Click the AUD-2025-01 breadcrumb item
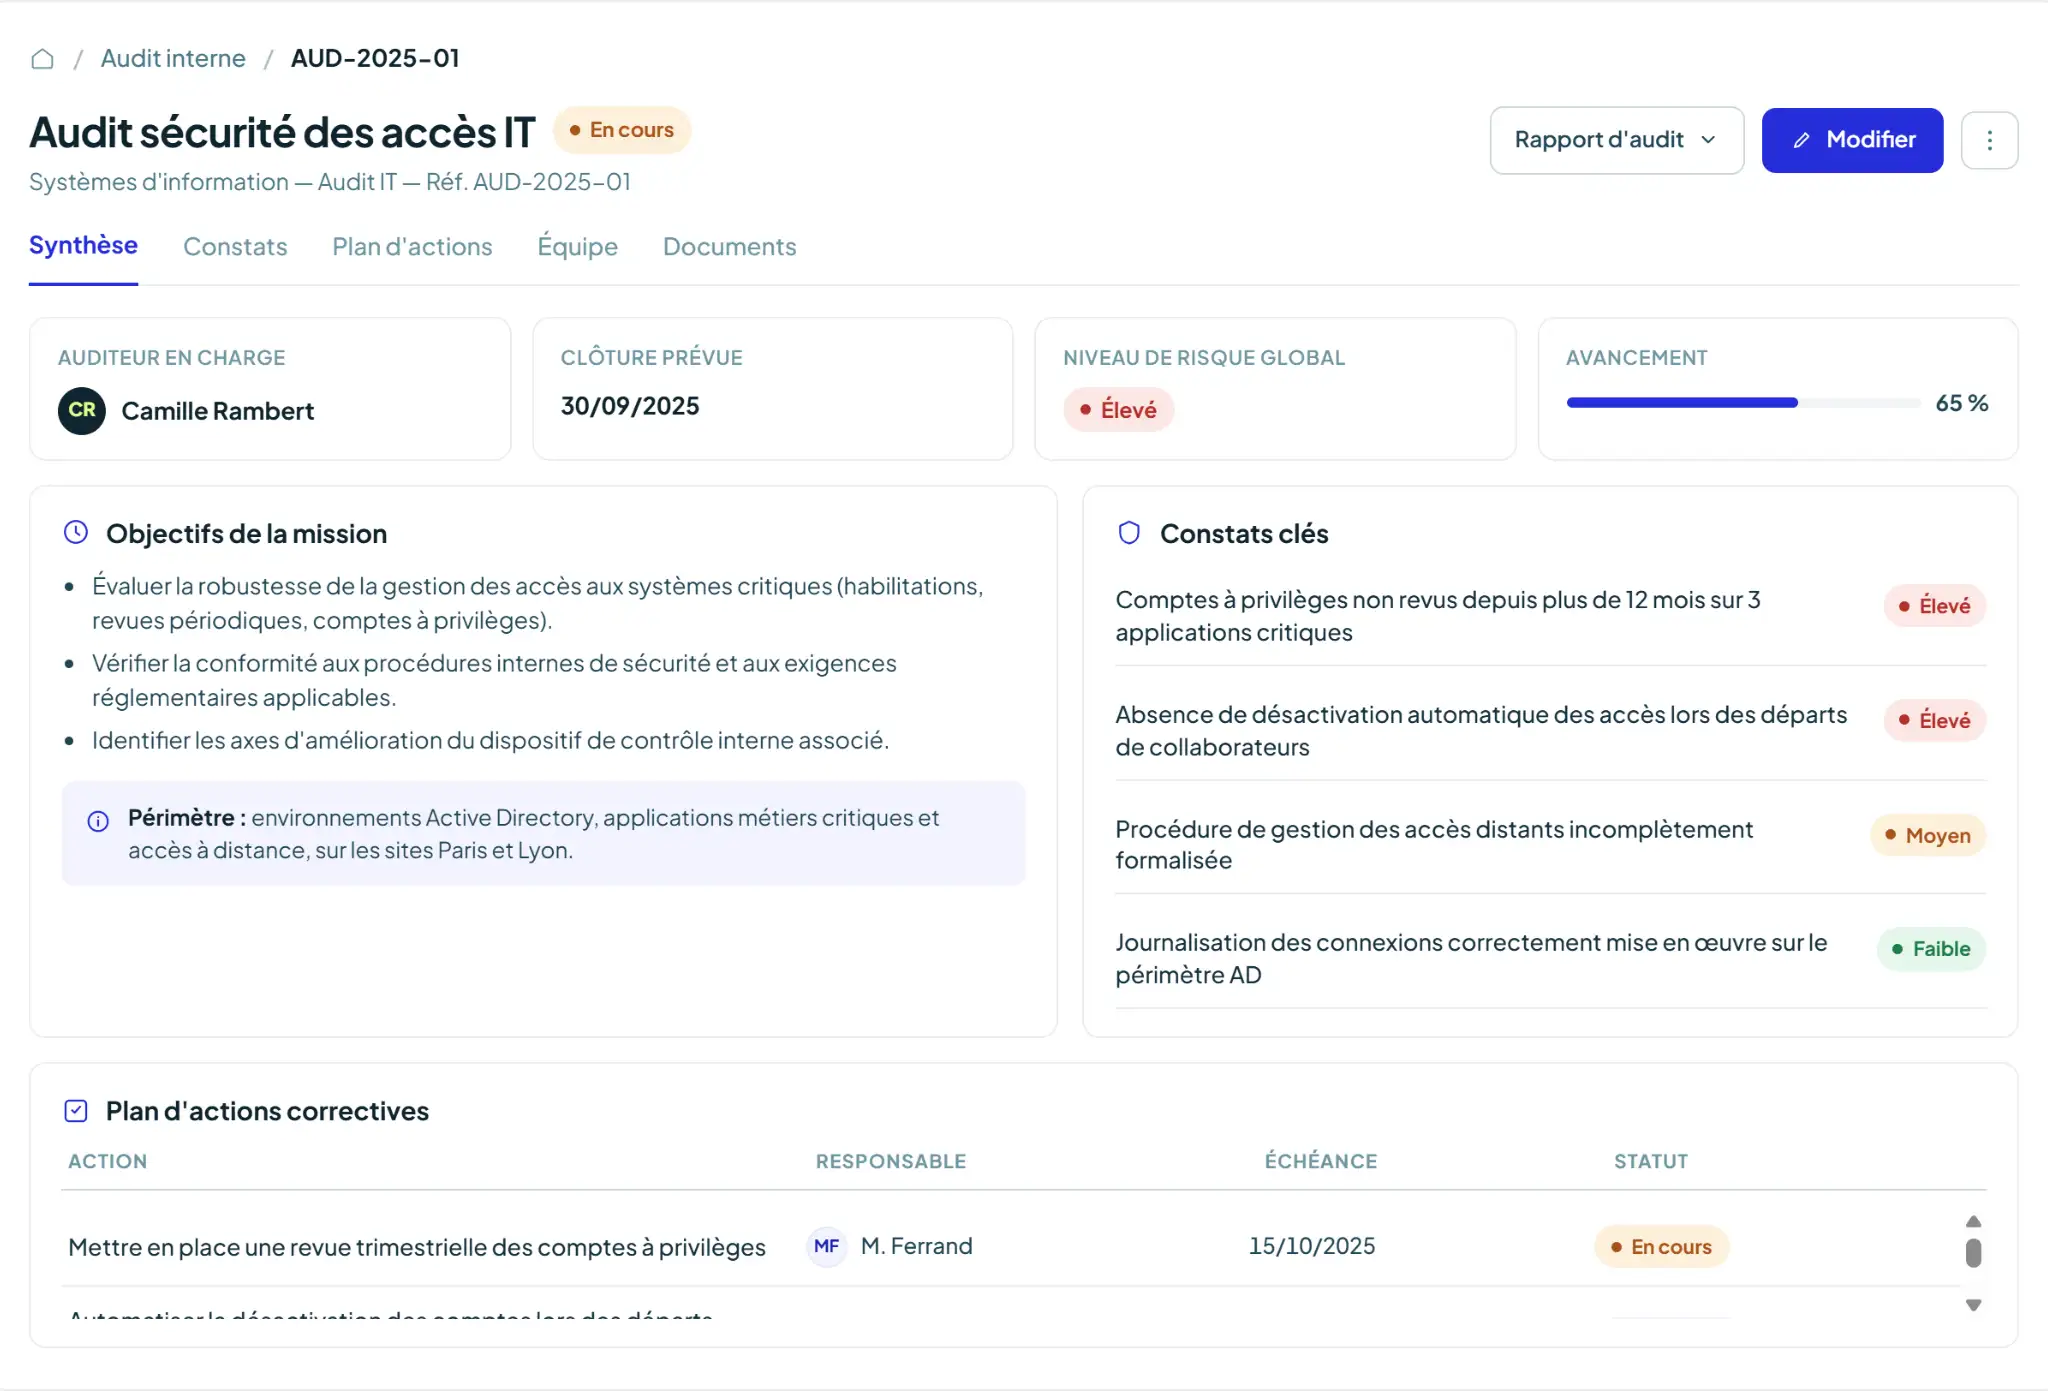 tap(375, 59)
